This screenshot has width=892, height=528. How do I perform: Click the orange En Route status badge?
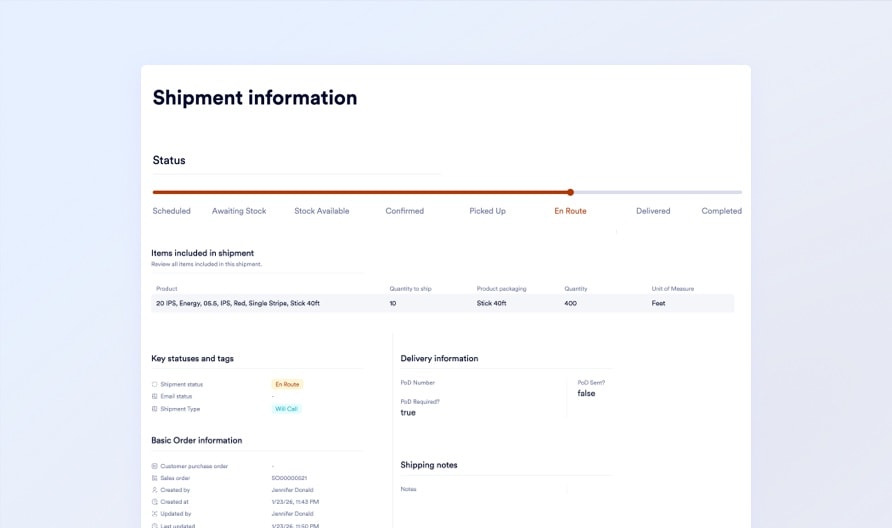287,384
